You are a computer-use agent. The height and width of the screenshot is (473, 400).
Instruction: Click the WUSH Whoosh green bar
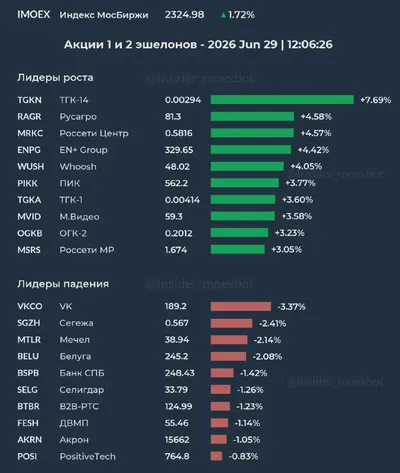click(247, 166)
